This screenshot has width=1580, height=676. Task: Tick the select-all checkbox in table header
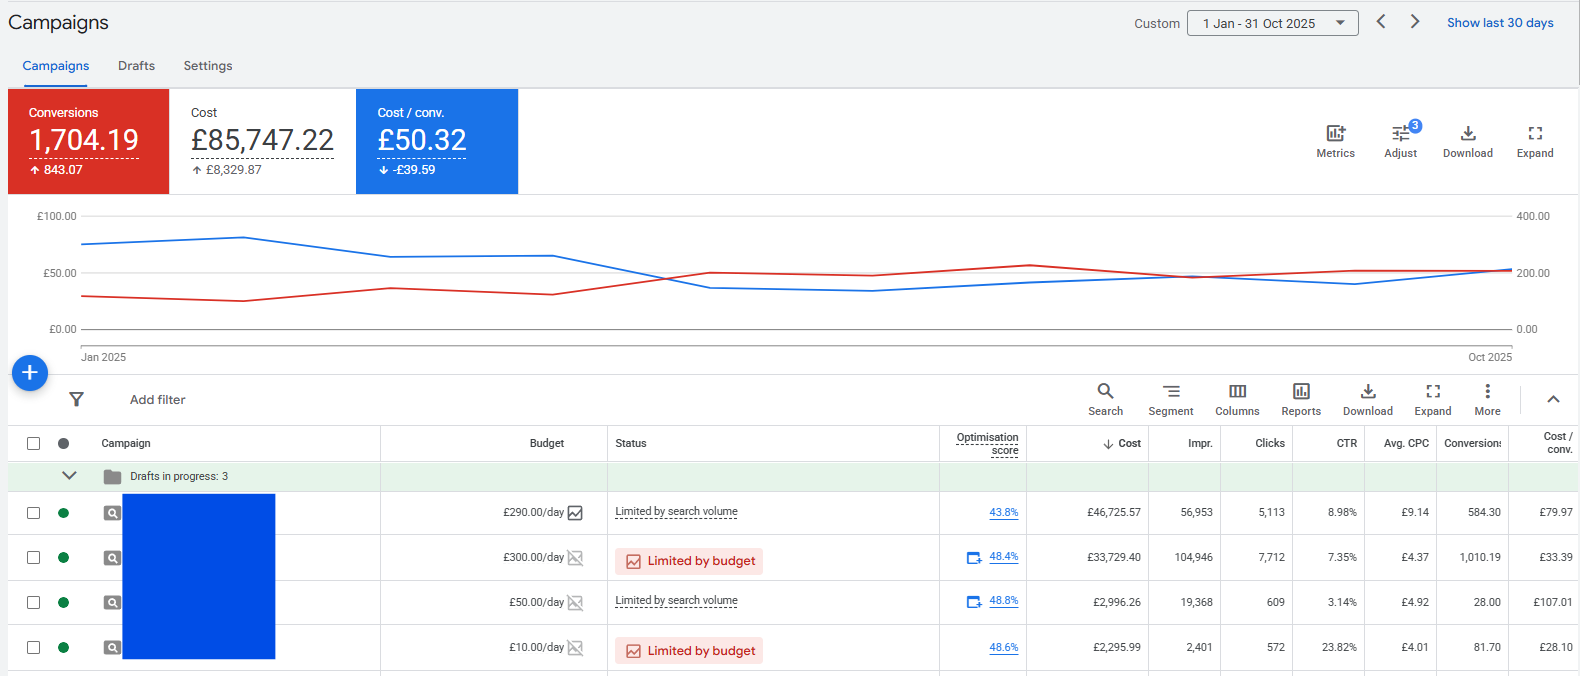click(34, 443)
